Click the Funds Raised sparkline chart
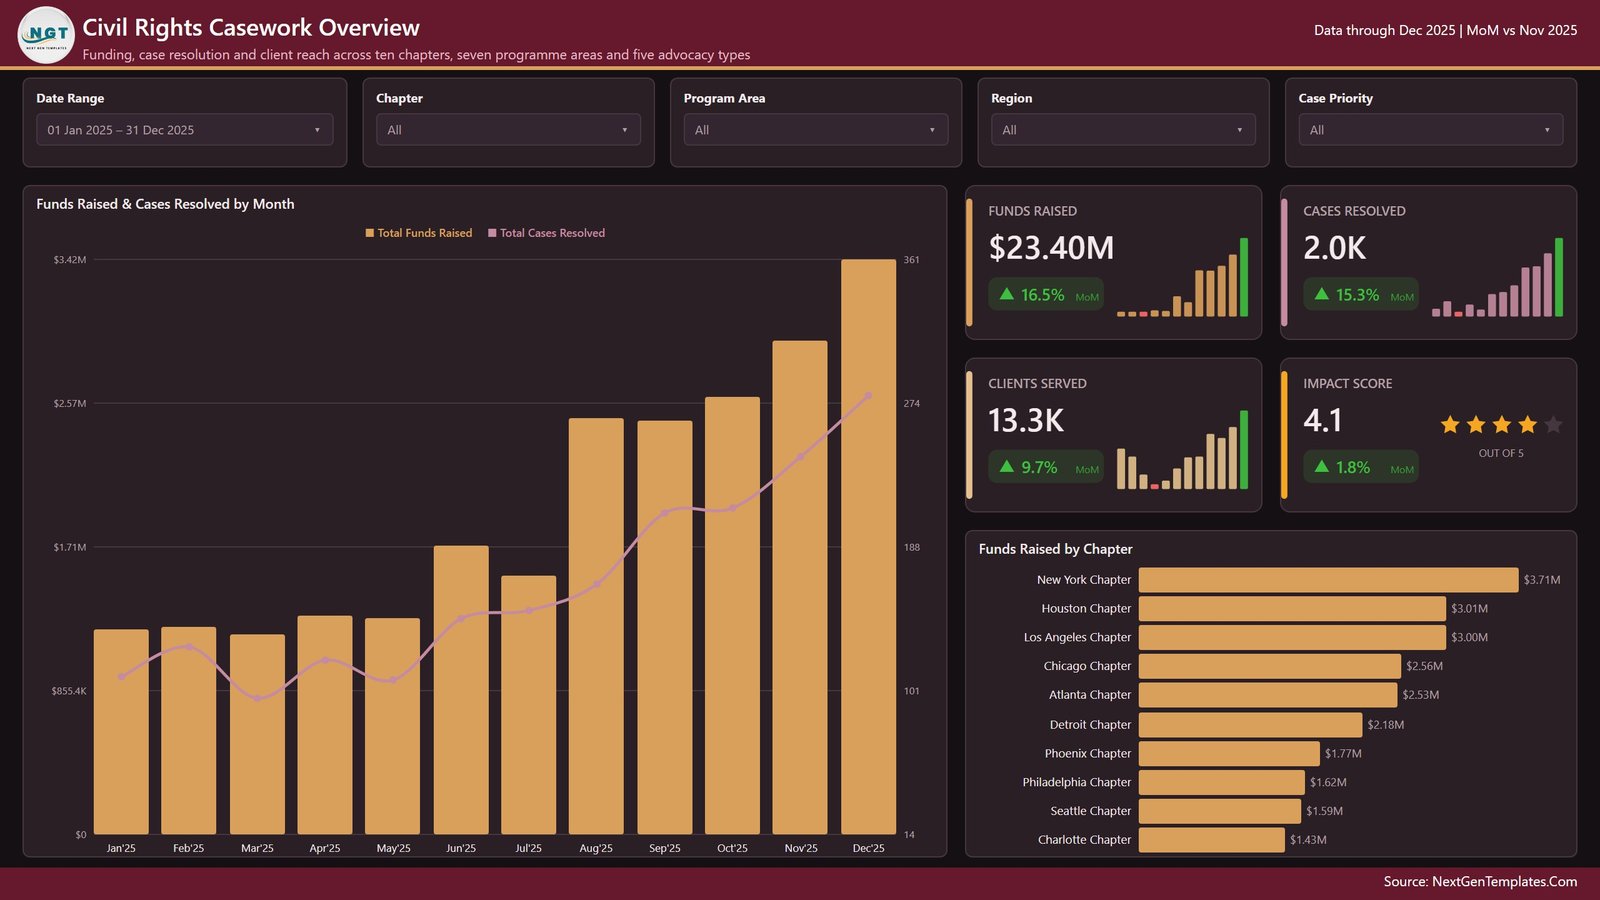This screenshot has height=900, width=1600. [x=1182, y=277]
